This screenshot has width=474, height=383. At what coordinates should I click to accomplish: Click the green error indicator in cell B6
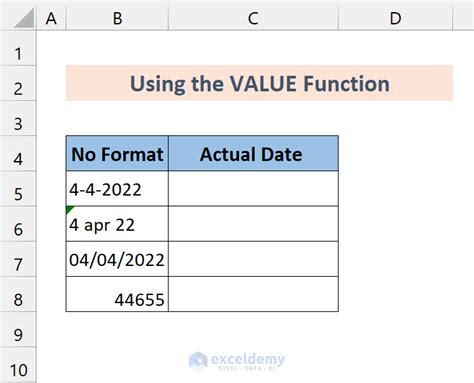(x=70, y=210)
